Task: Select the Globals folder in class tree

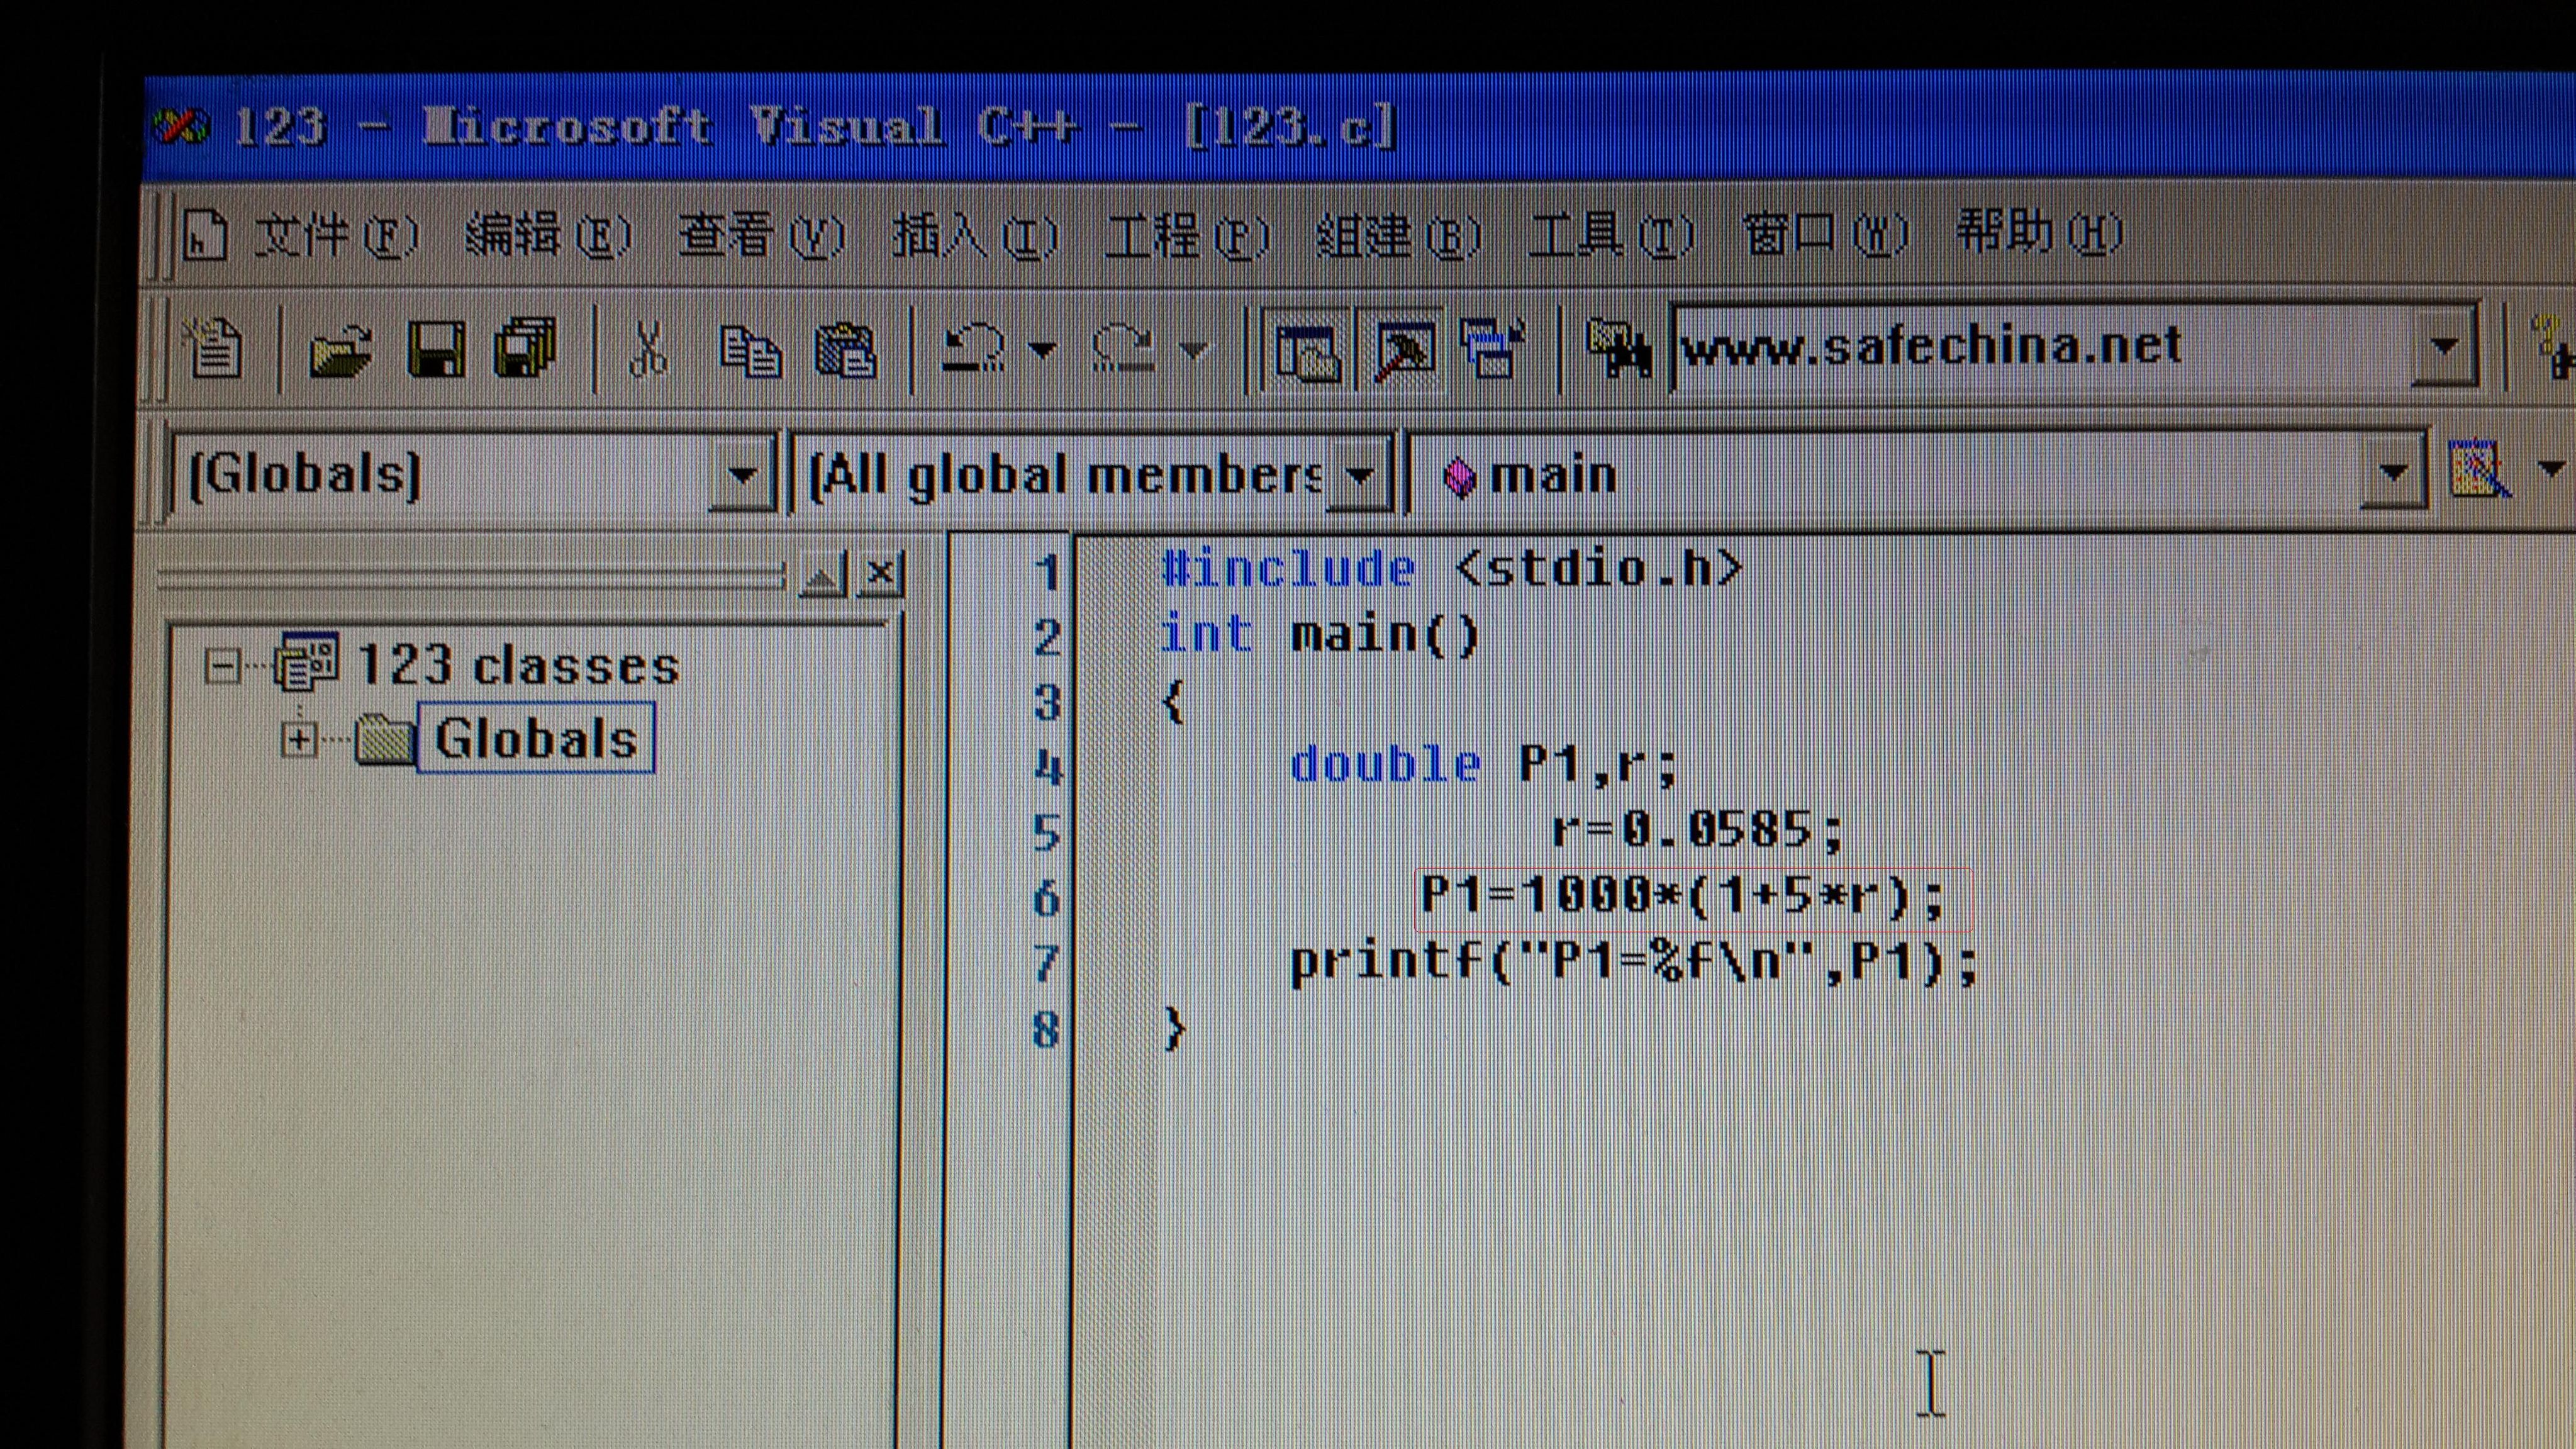Action: 535,738
